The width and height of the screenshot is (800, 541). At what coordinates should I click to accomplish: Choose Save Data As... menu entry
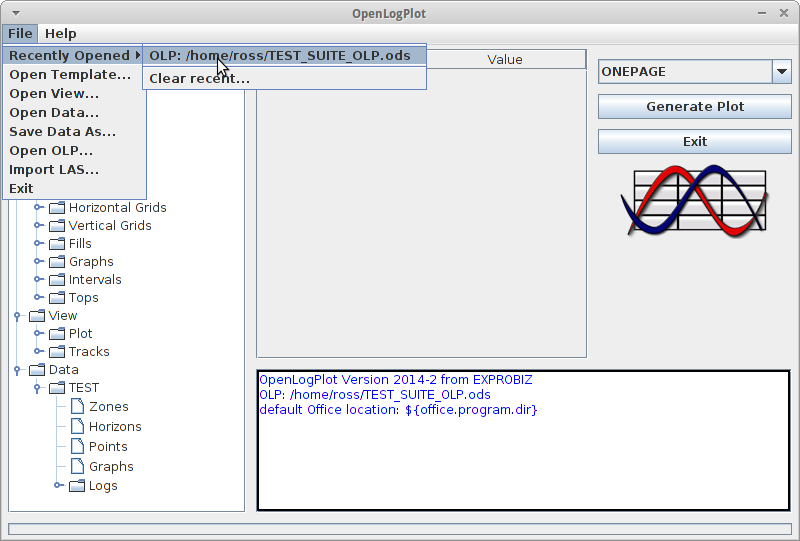(74, 132)
